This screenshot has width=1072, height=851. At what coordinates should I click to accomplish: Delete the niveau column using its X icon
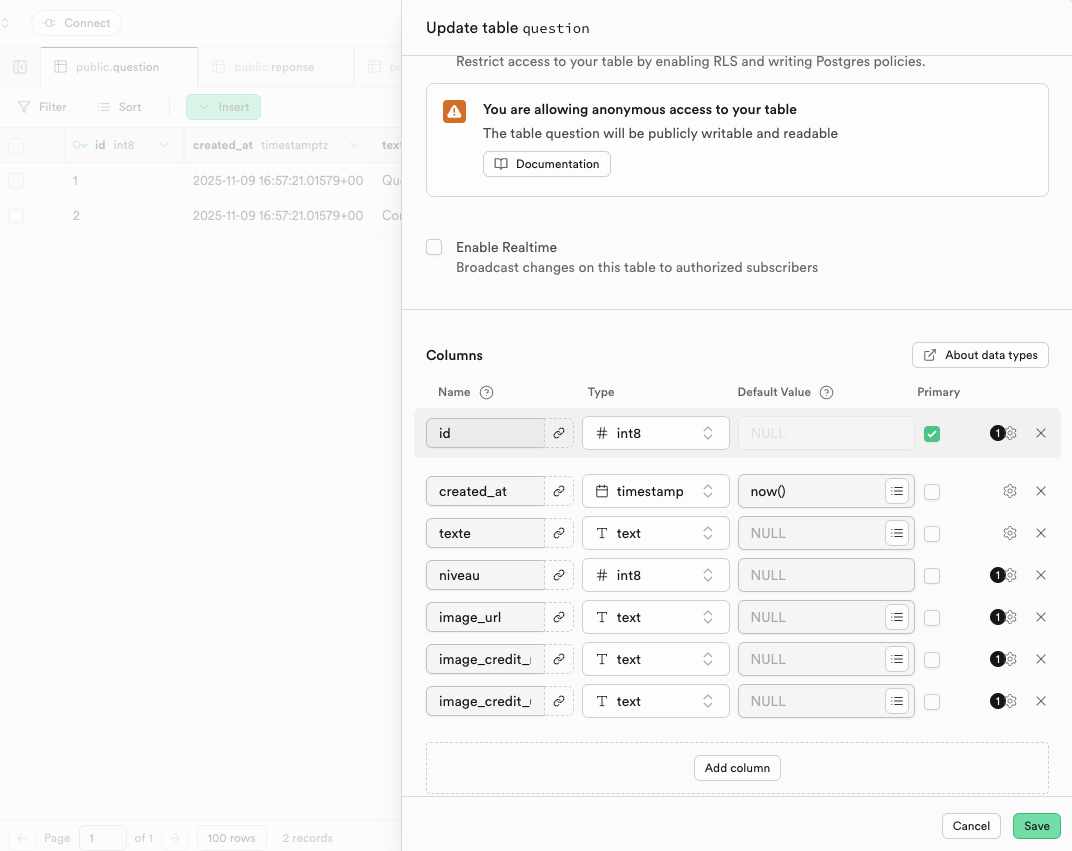coord(1041,575)
